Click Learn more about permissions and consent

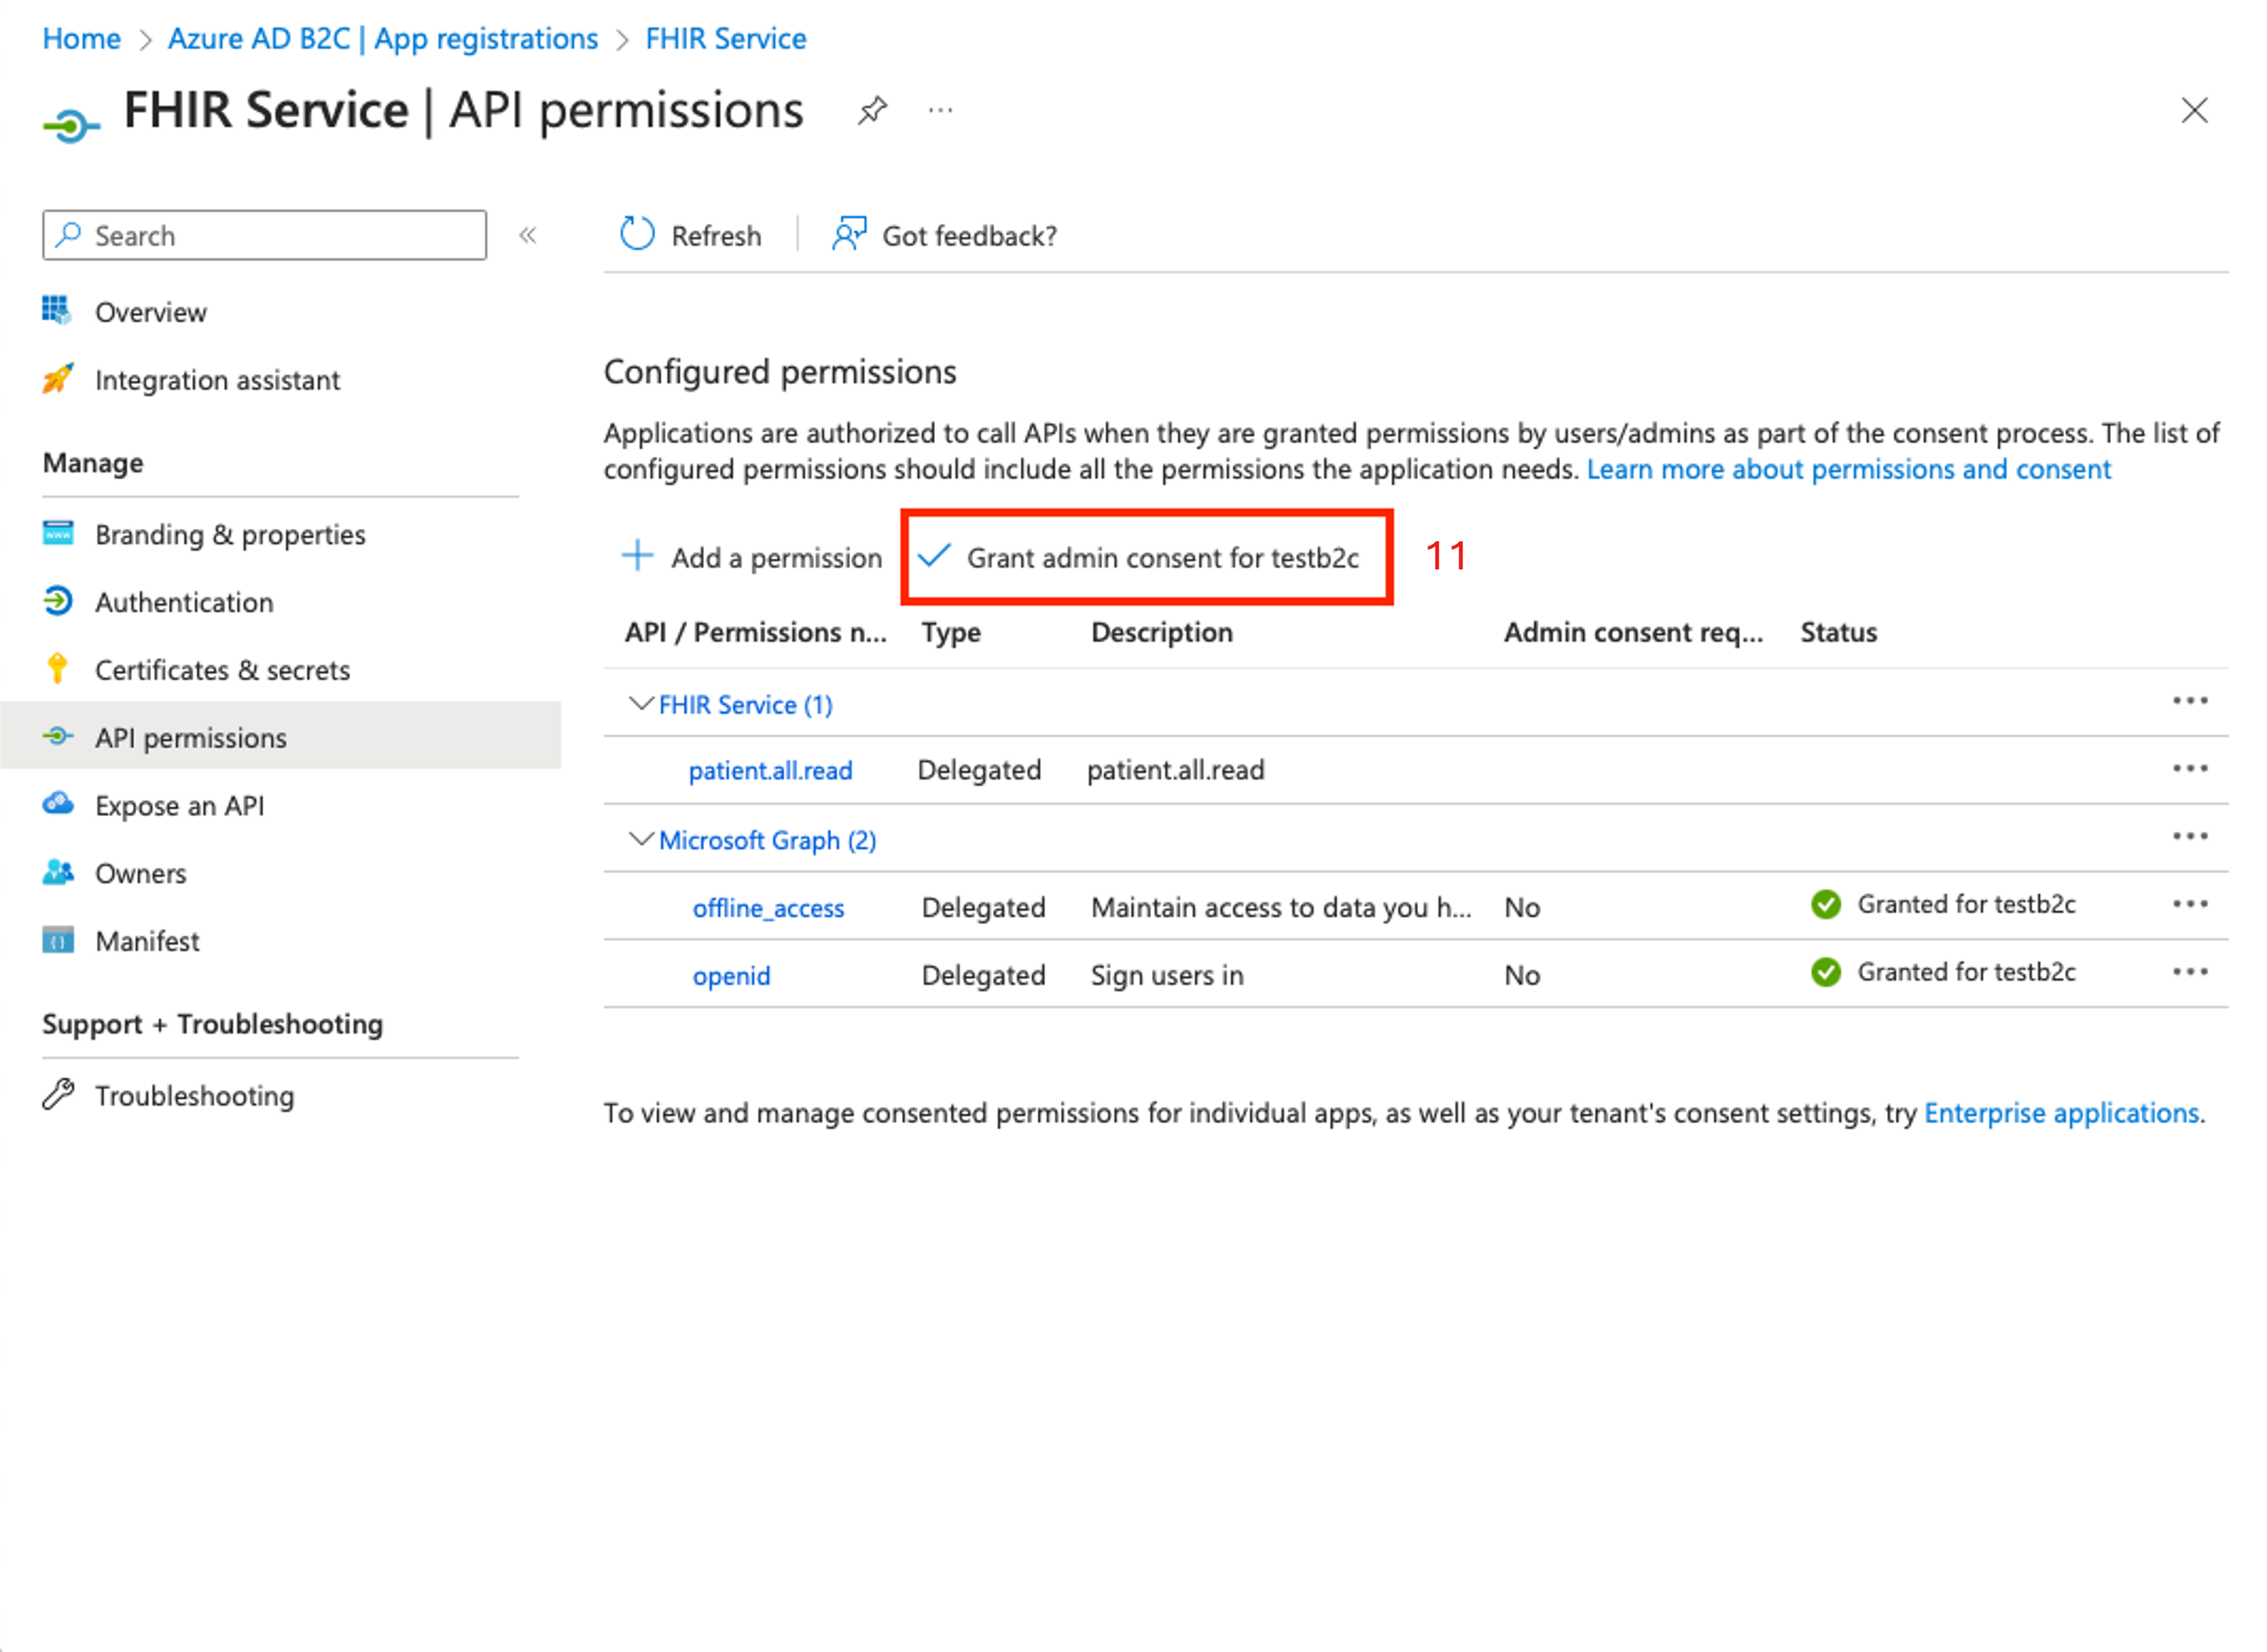(1848, 469)
